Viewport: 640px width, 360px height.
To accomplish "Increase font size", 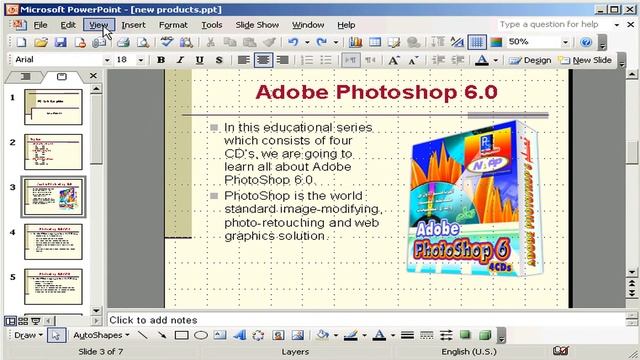I will point(393,60).
